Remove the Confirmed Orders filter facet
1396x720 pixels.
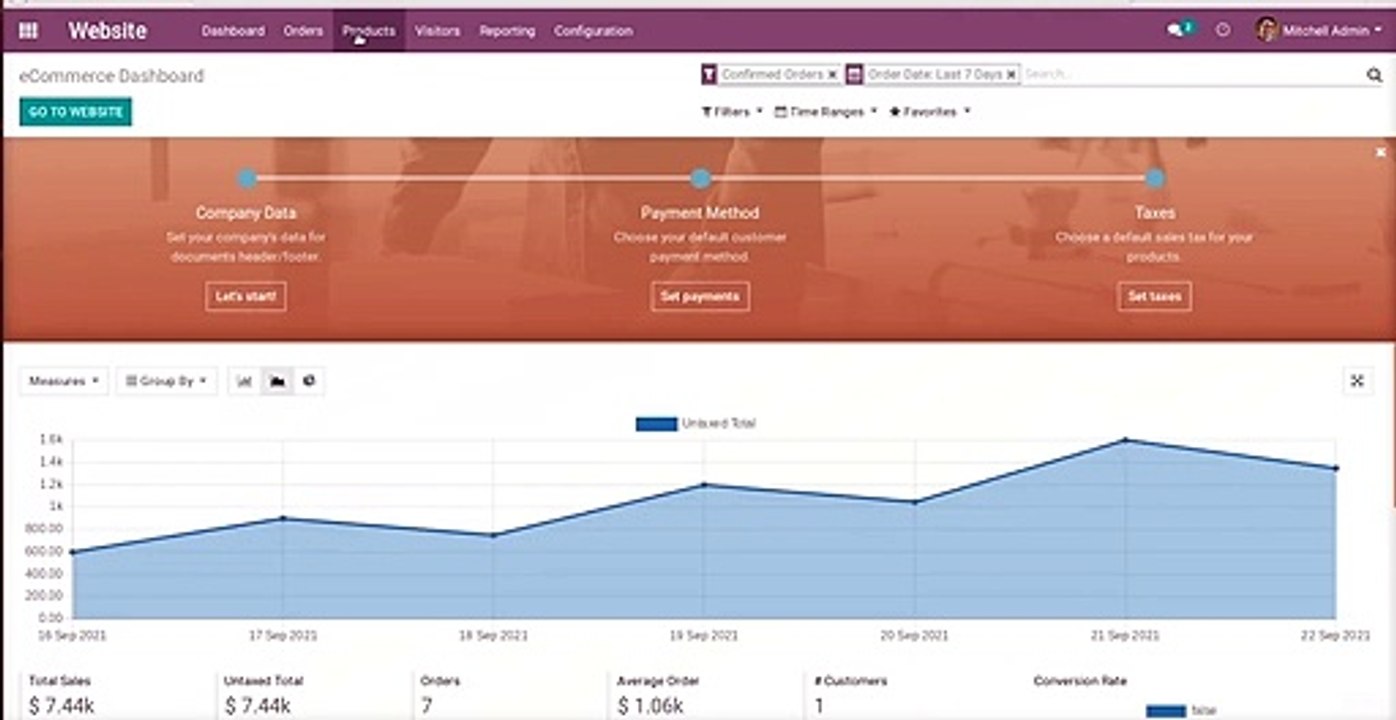833,75
